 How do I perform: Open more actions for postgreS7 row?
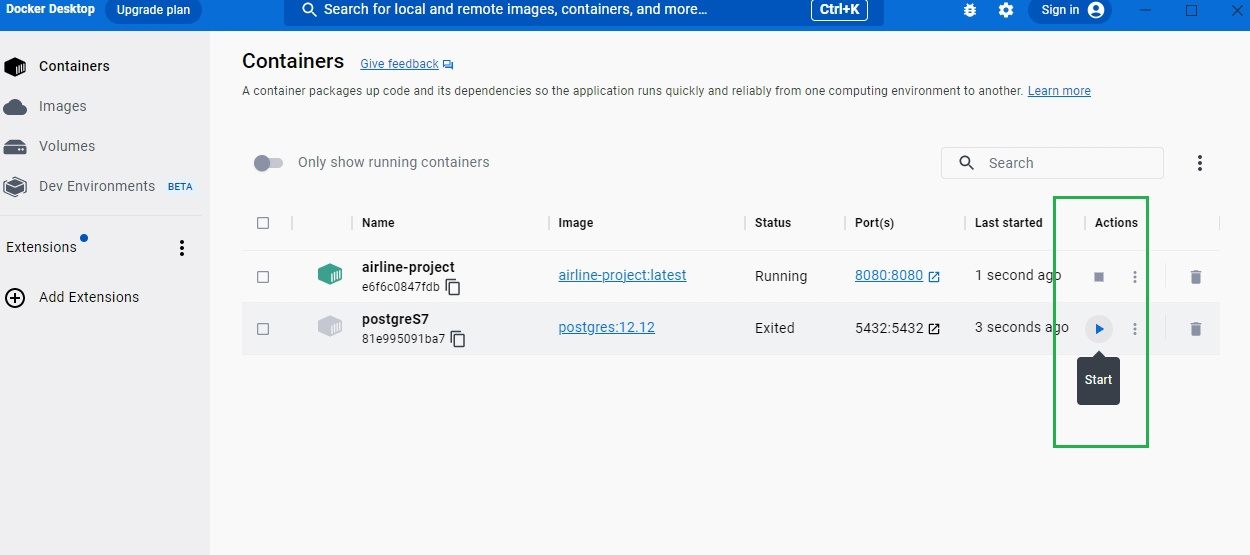pos(1135,329)
